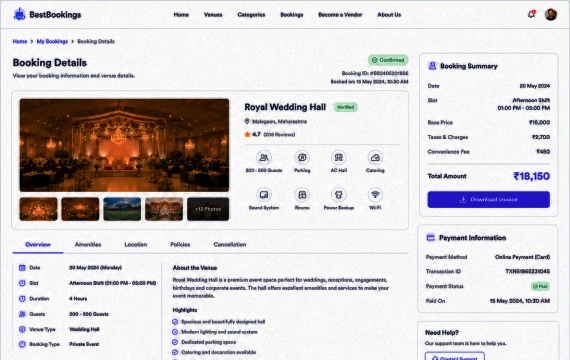Click the location pin icon near Malegaon
This screenshot has height=360, width=570.
pyautogui.click(x=247, y=121)
